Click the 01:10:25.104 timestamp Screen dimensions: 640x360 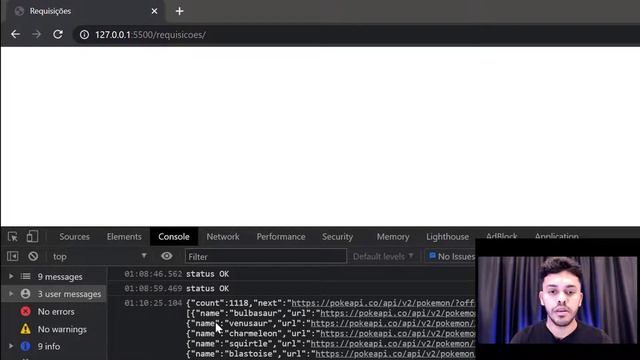153,303
